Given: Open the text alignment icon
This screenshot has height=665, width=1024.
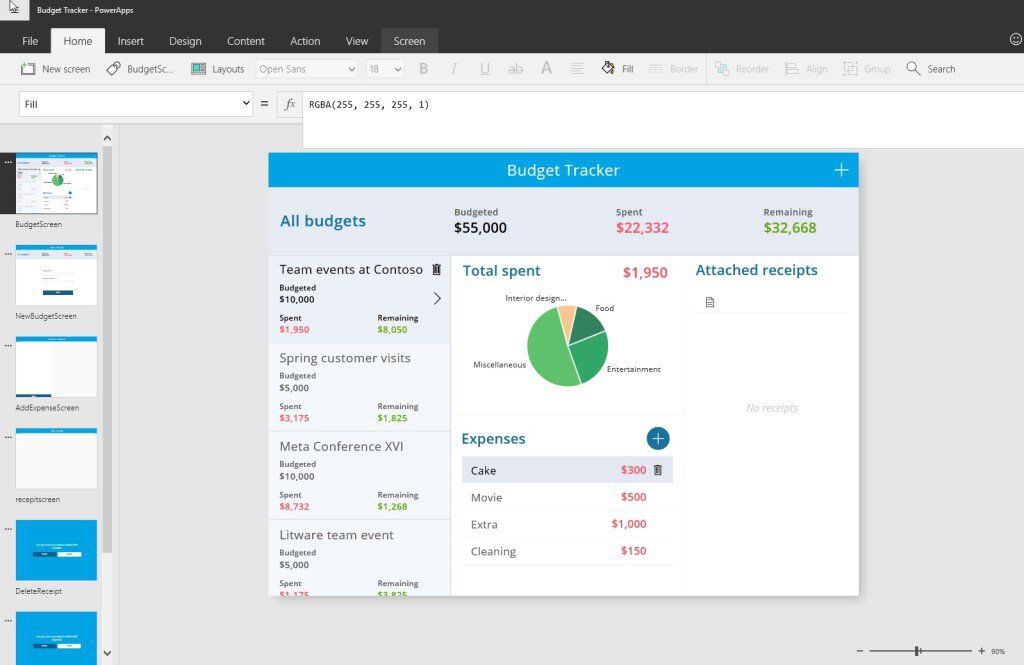Looking at the screenshot, I should pyautogui.click(x=577, y=69).
